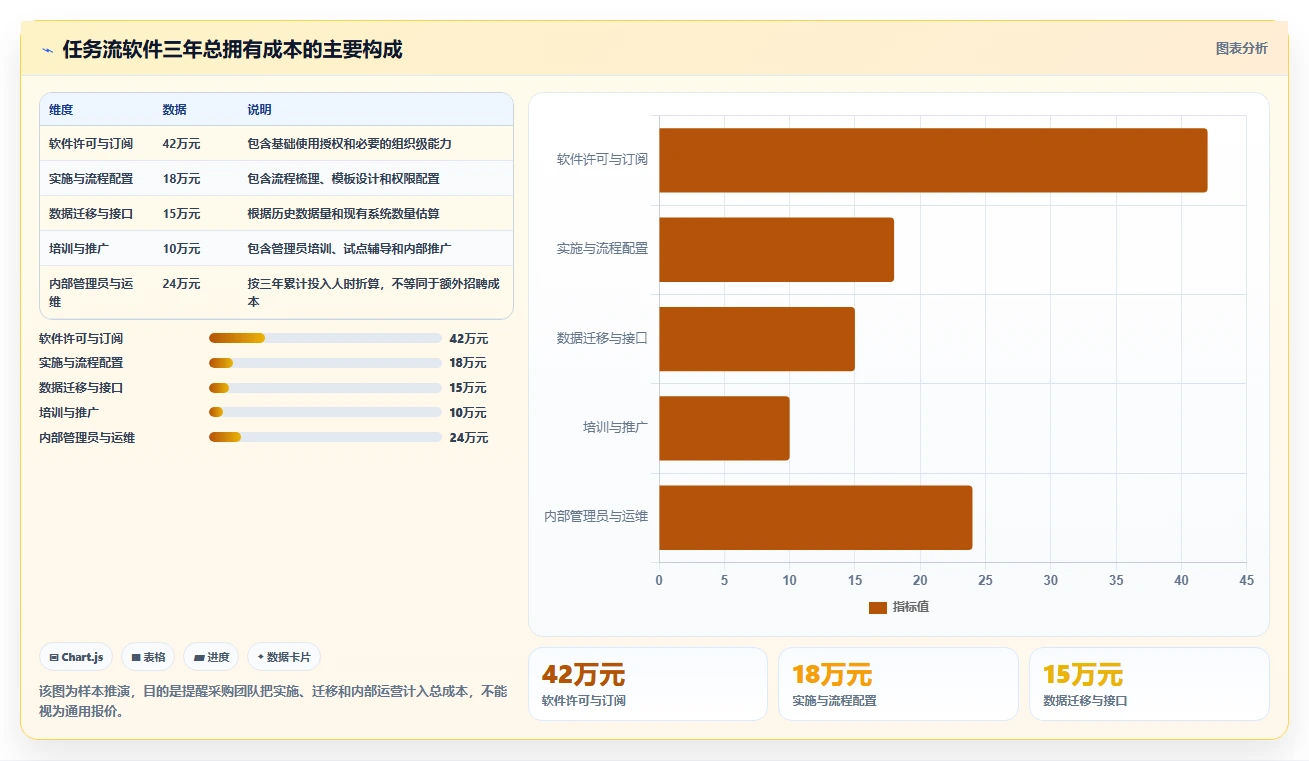
Task: Click the 软件许可与订阅 chart bar
Action: [x=933, y=160]
